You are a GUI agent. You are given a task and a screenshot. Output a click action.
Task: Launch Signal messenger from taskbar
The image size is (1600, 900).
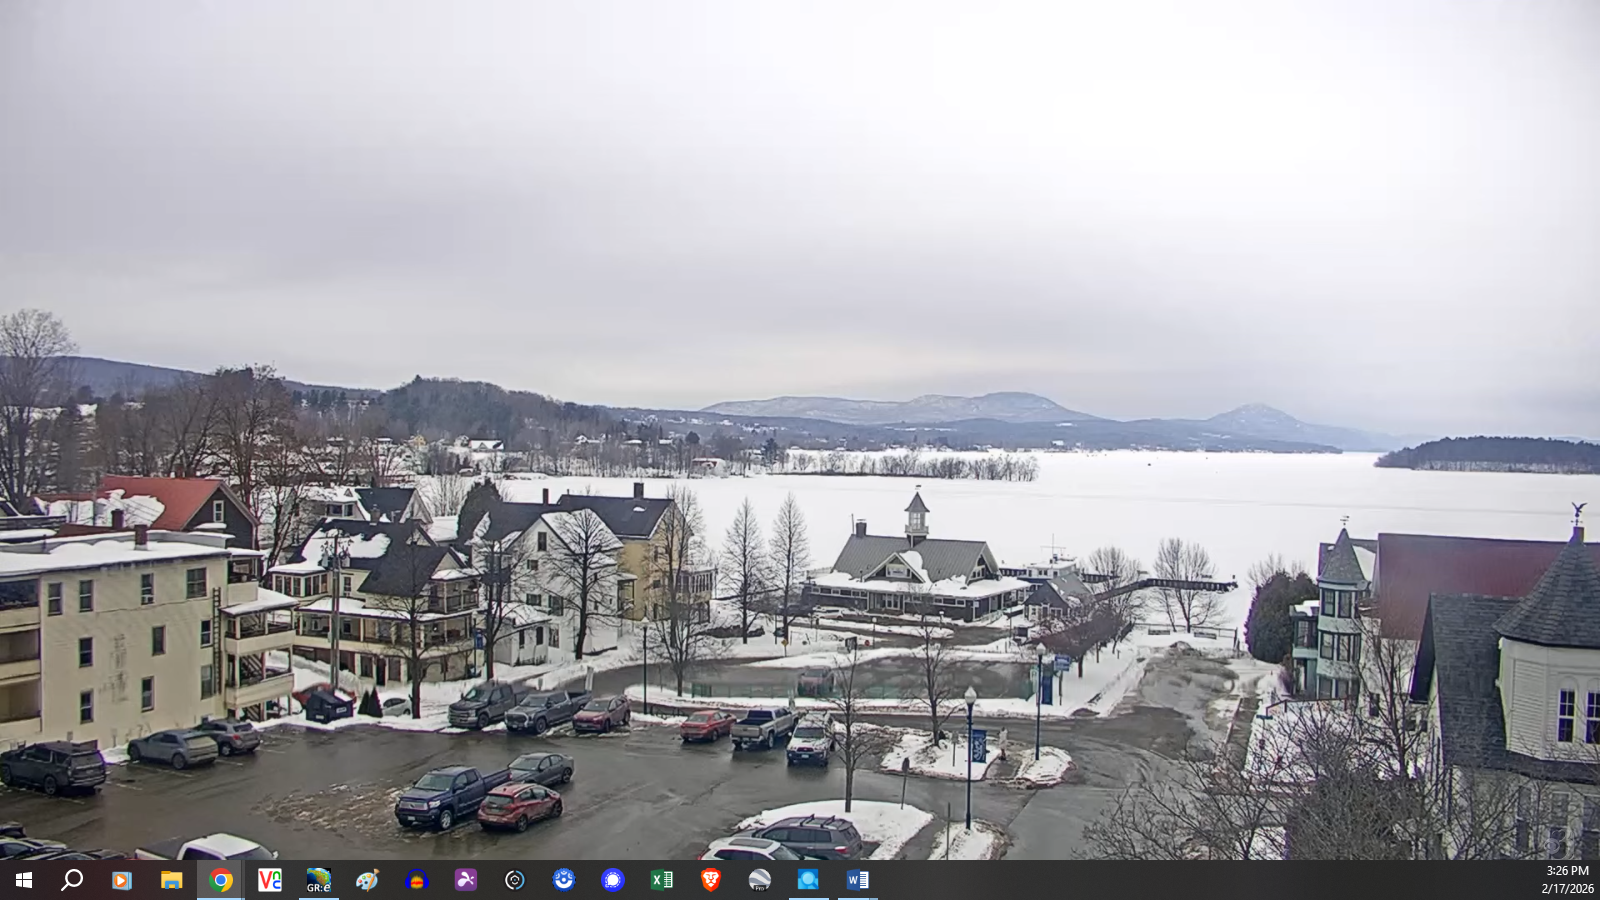click(613, 880)
